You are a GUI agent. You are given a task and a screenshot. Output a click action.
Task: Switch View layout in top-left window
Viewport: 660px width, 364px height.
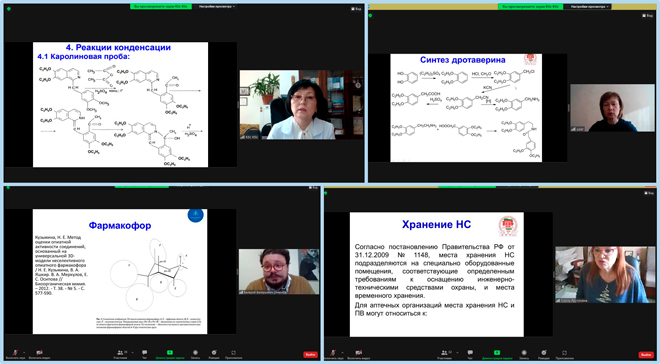coord(356,8)
